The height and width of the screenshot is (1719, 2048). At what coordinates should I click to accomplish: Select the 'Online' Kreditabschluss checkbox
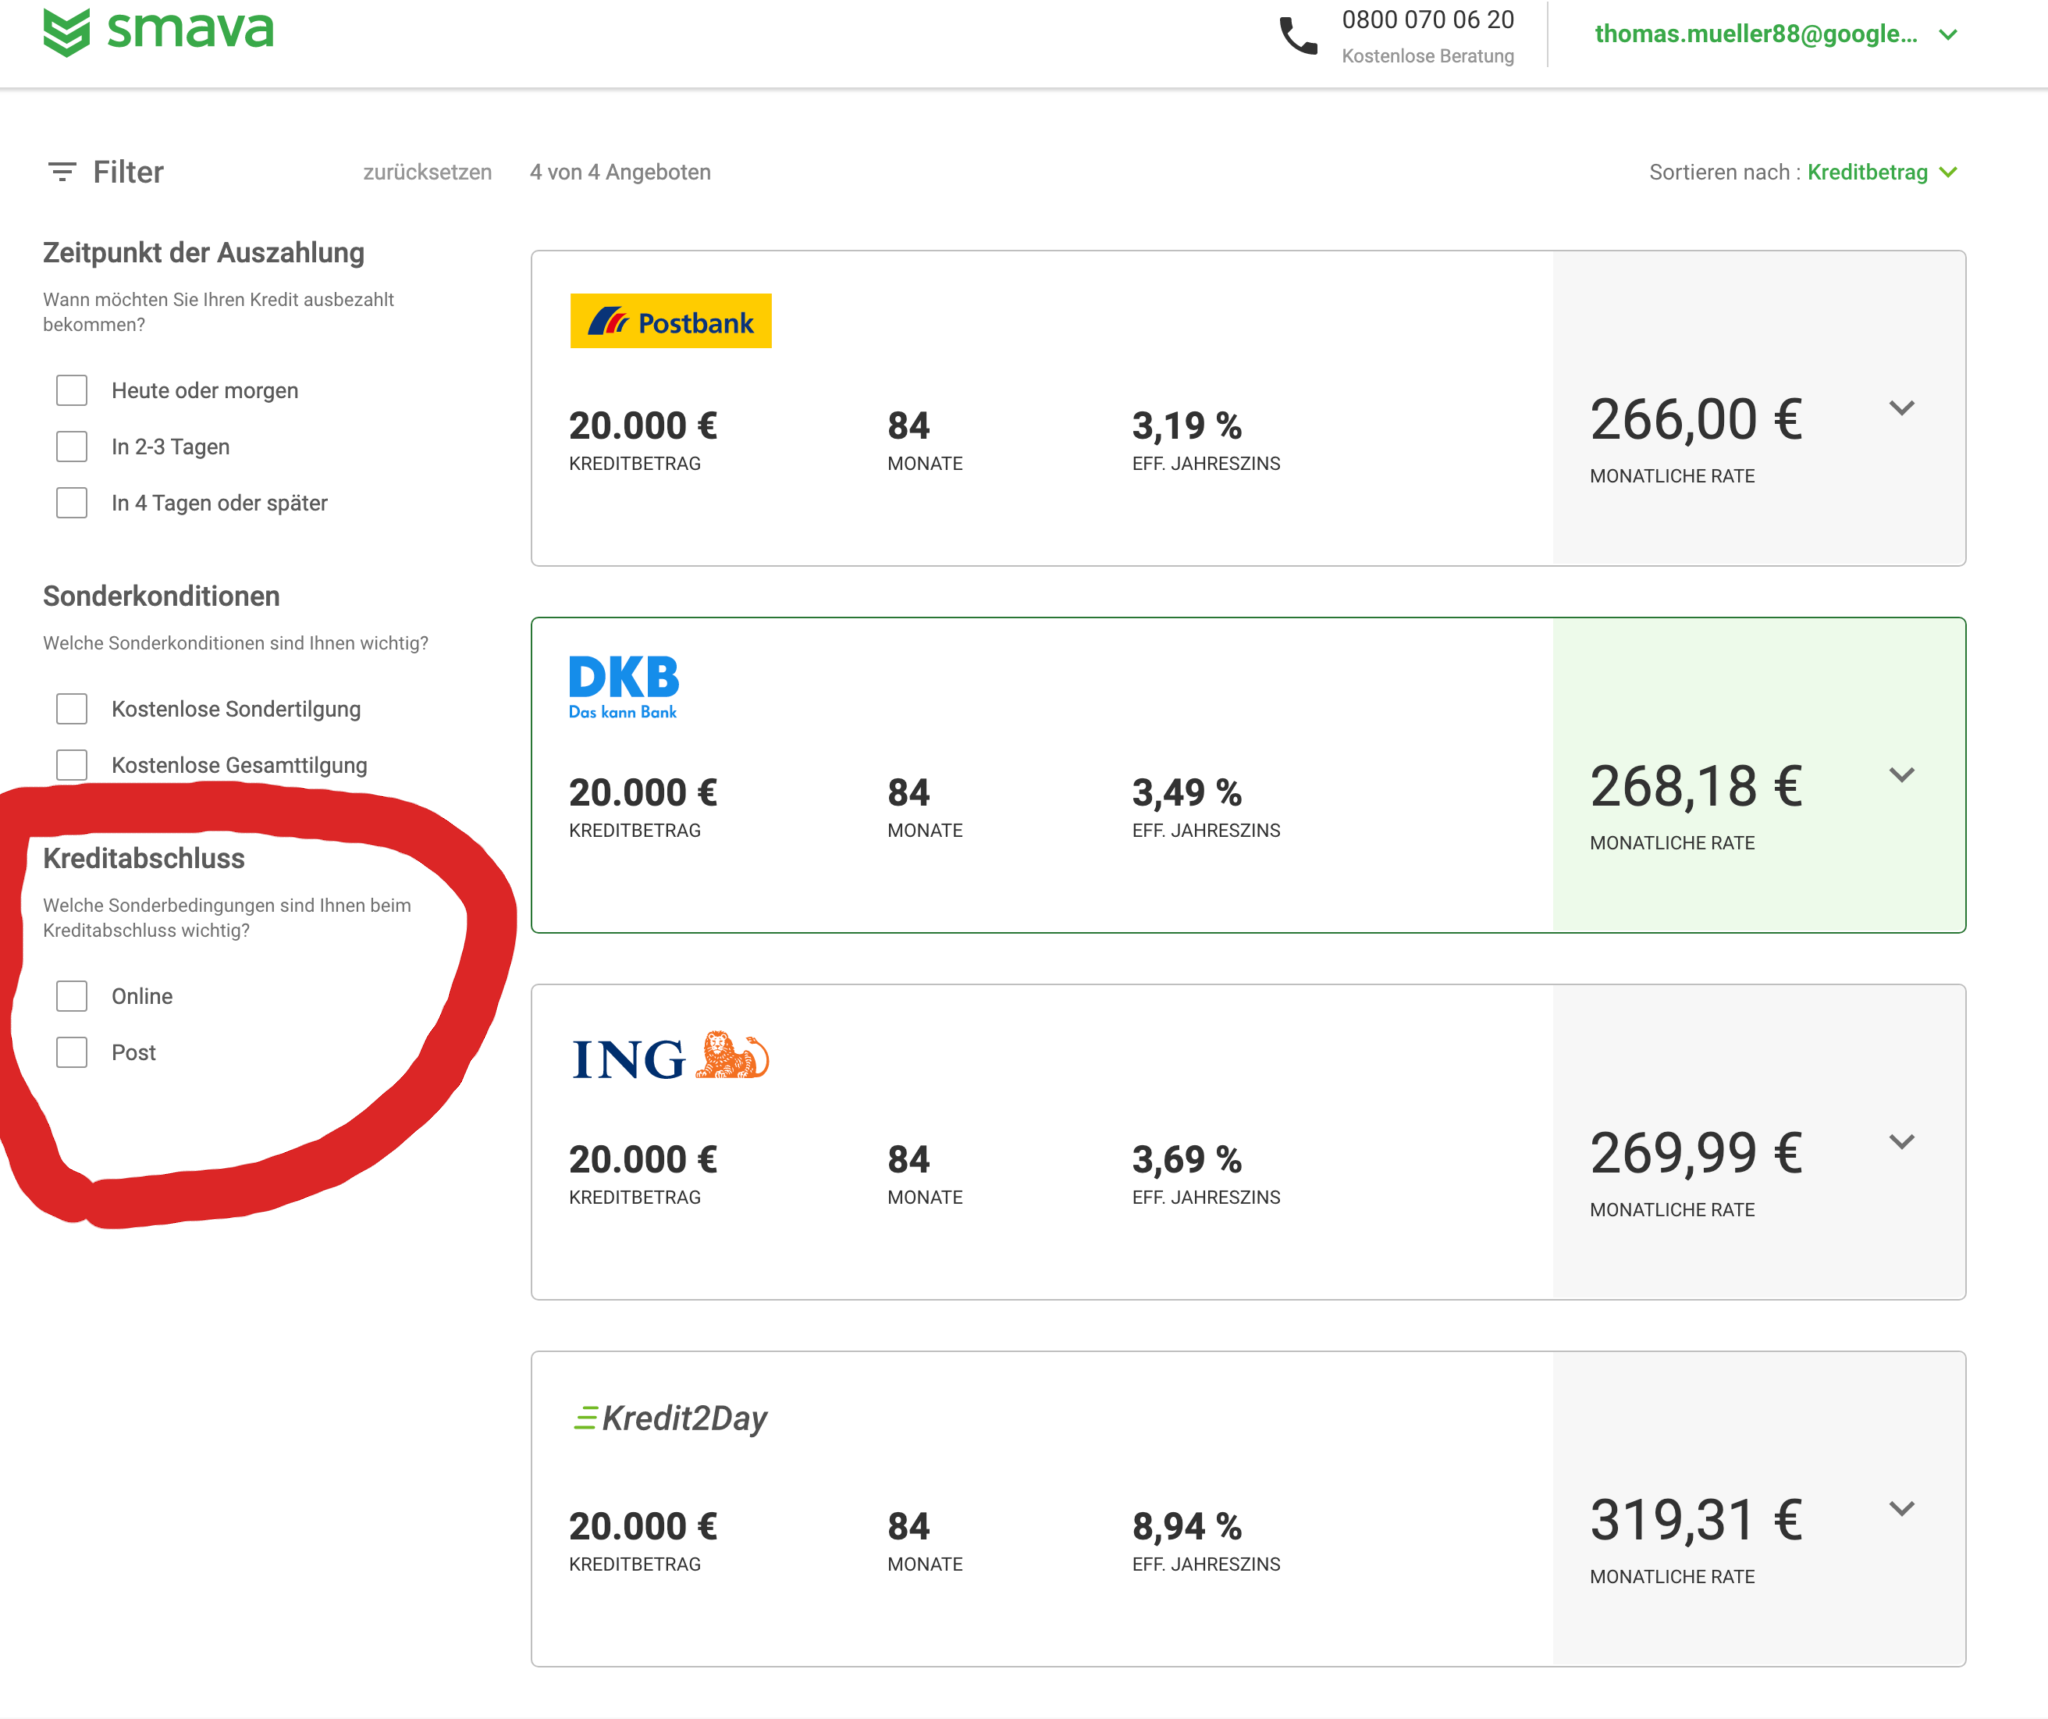pyautogui.click(x=72, y=996)
